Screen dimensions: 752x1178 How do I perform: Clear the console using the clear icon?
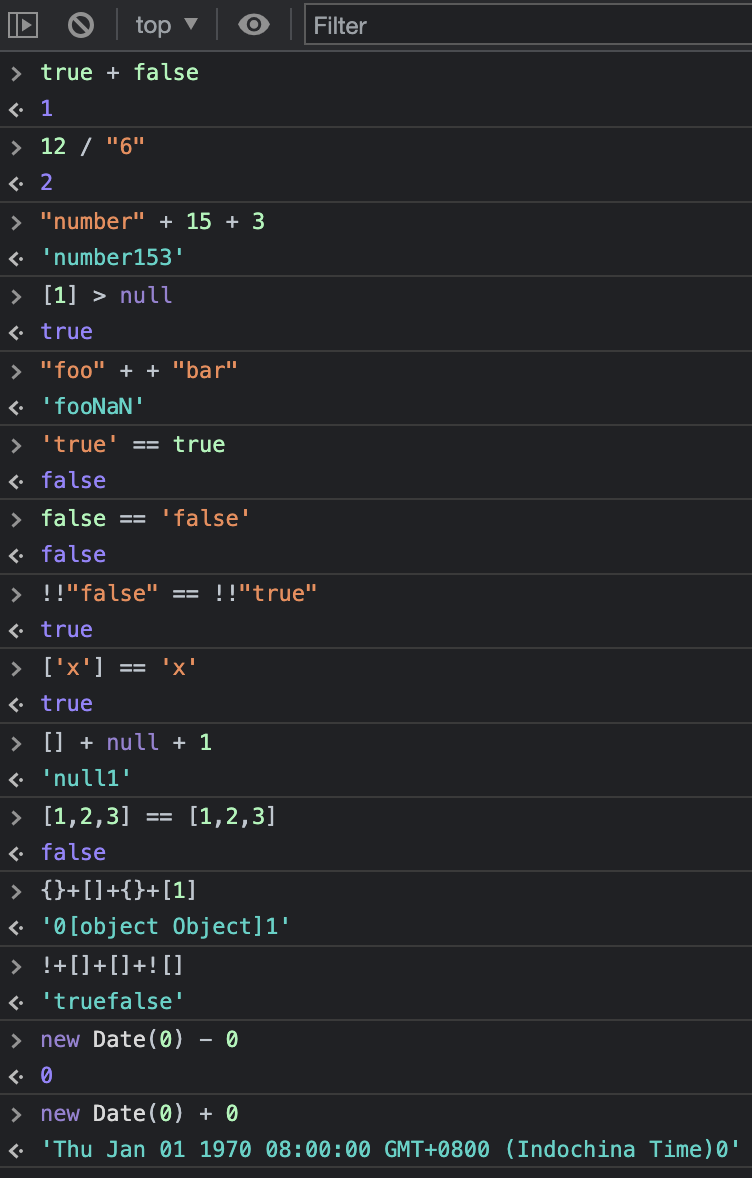click(x=80, y=25)
